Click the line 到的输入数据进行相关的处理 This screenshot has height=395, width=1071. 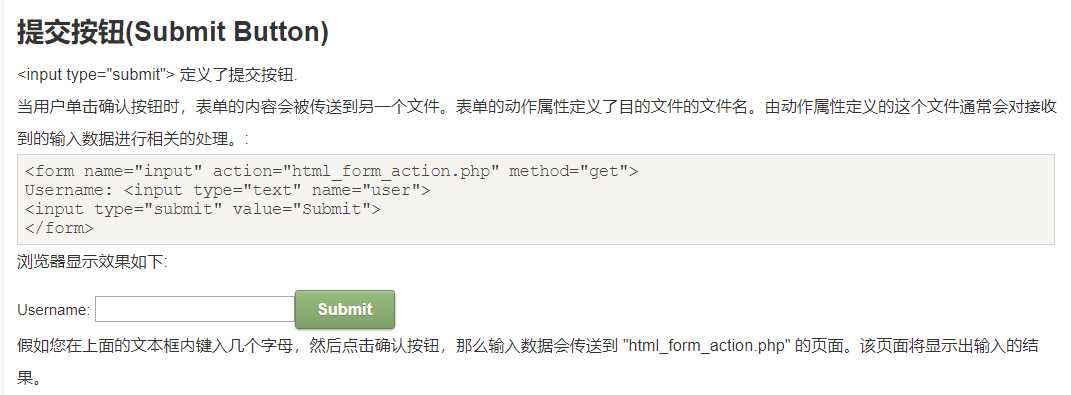[x=133, y=139]
